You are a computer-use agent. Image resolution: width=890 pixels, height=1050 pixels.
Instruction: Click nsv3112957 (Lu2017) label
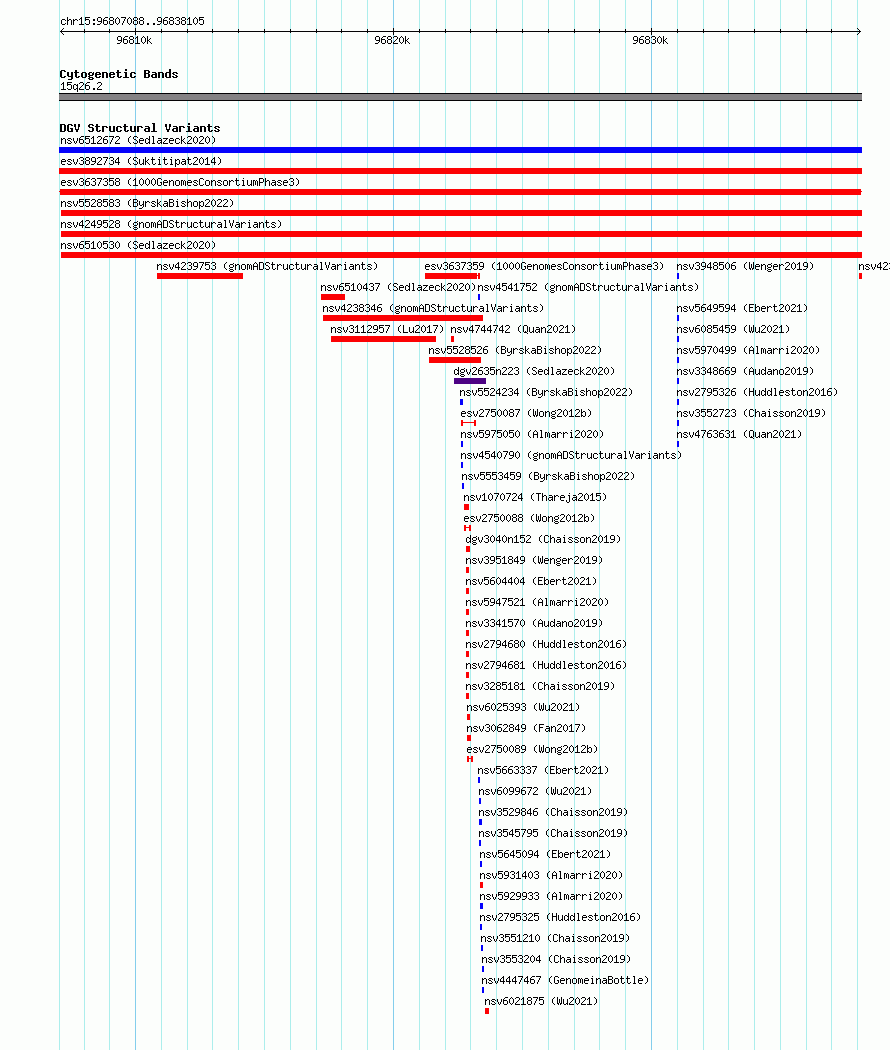point(387,329)
